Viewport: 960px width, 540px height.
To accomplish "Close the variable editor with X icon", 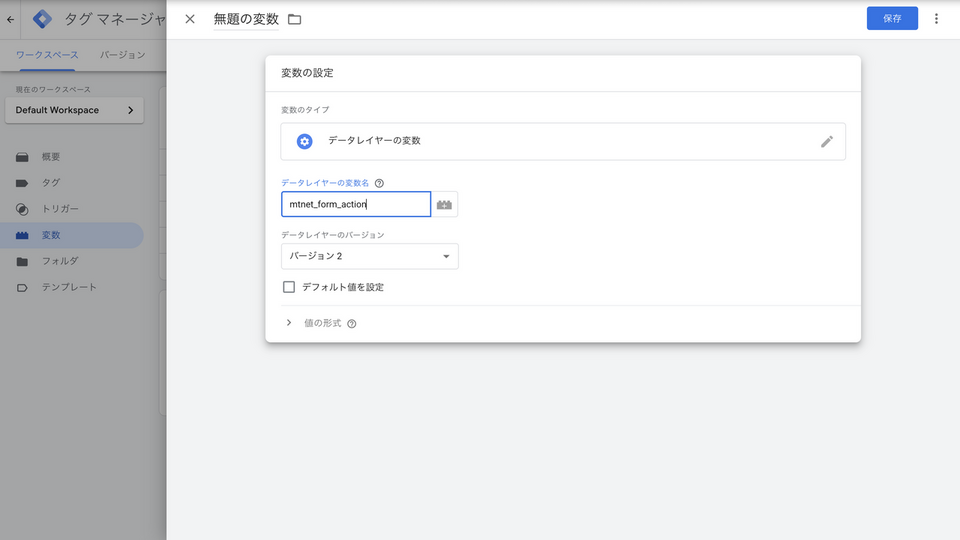I will point(190,19).
